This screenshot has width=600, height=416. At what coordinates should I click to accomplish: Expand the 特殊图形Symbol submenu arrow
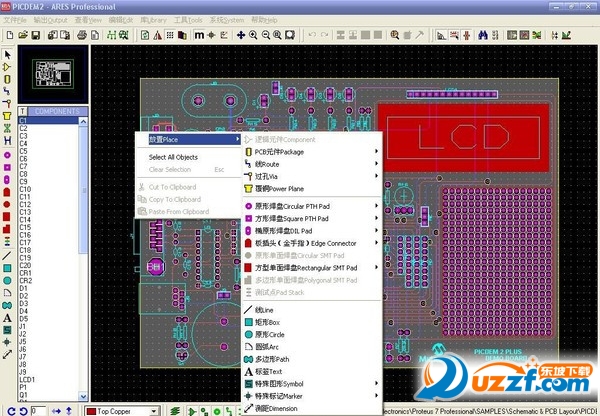(377, 383)
